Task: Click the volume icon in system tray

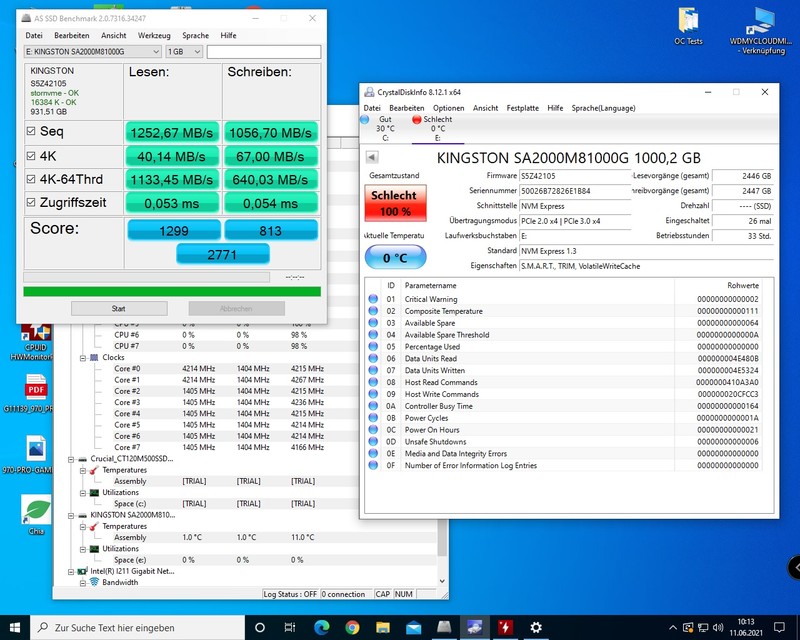Action: pyautogui.click(x=718, y=627)
